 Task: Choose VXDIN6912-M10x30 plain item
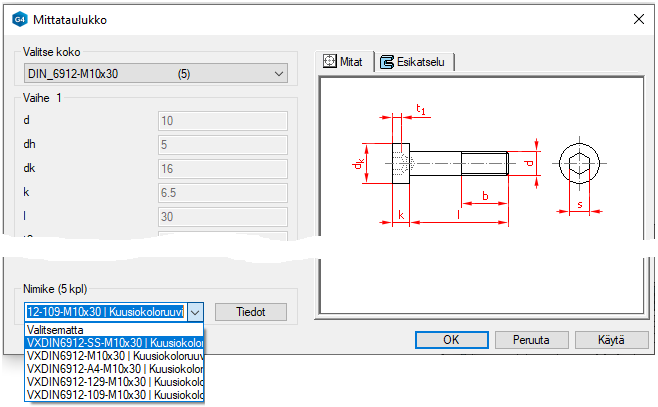[114, 356]
